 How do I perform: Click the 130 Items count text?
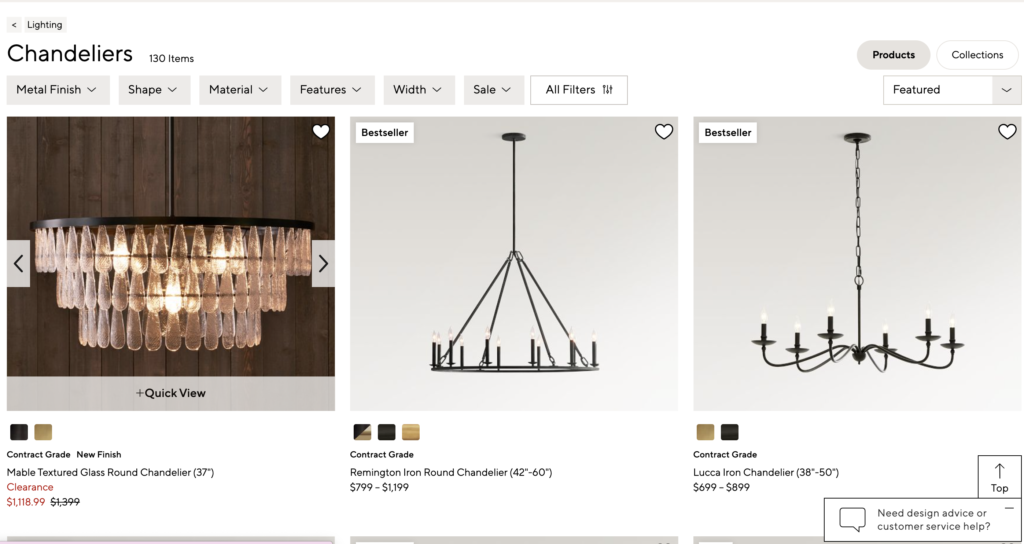171,59
